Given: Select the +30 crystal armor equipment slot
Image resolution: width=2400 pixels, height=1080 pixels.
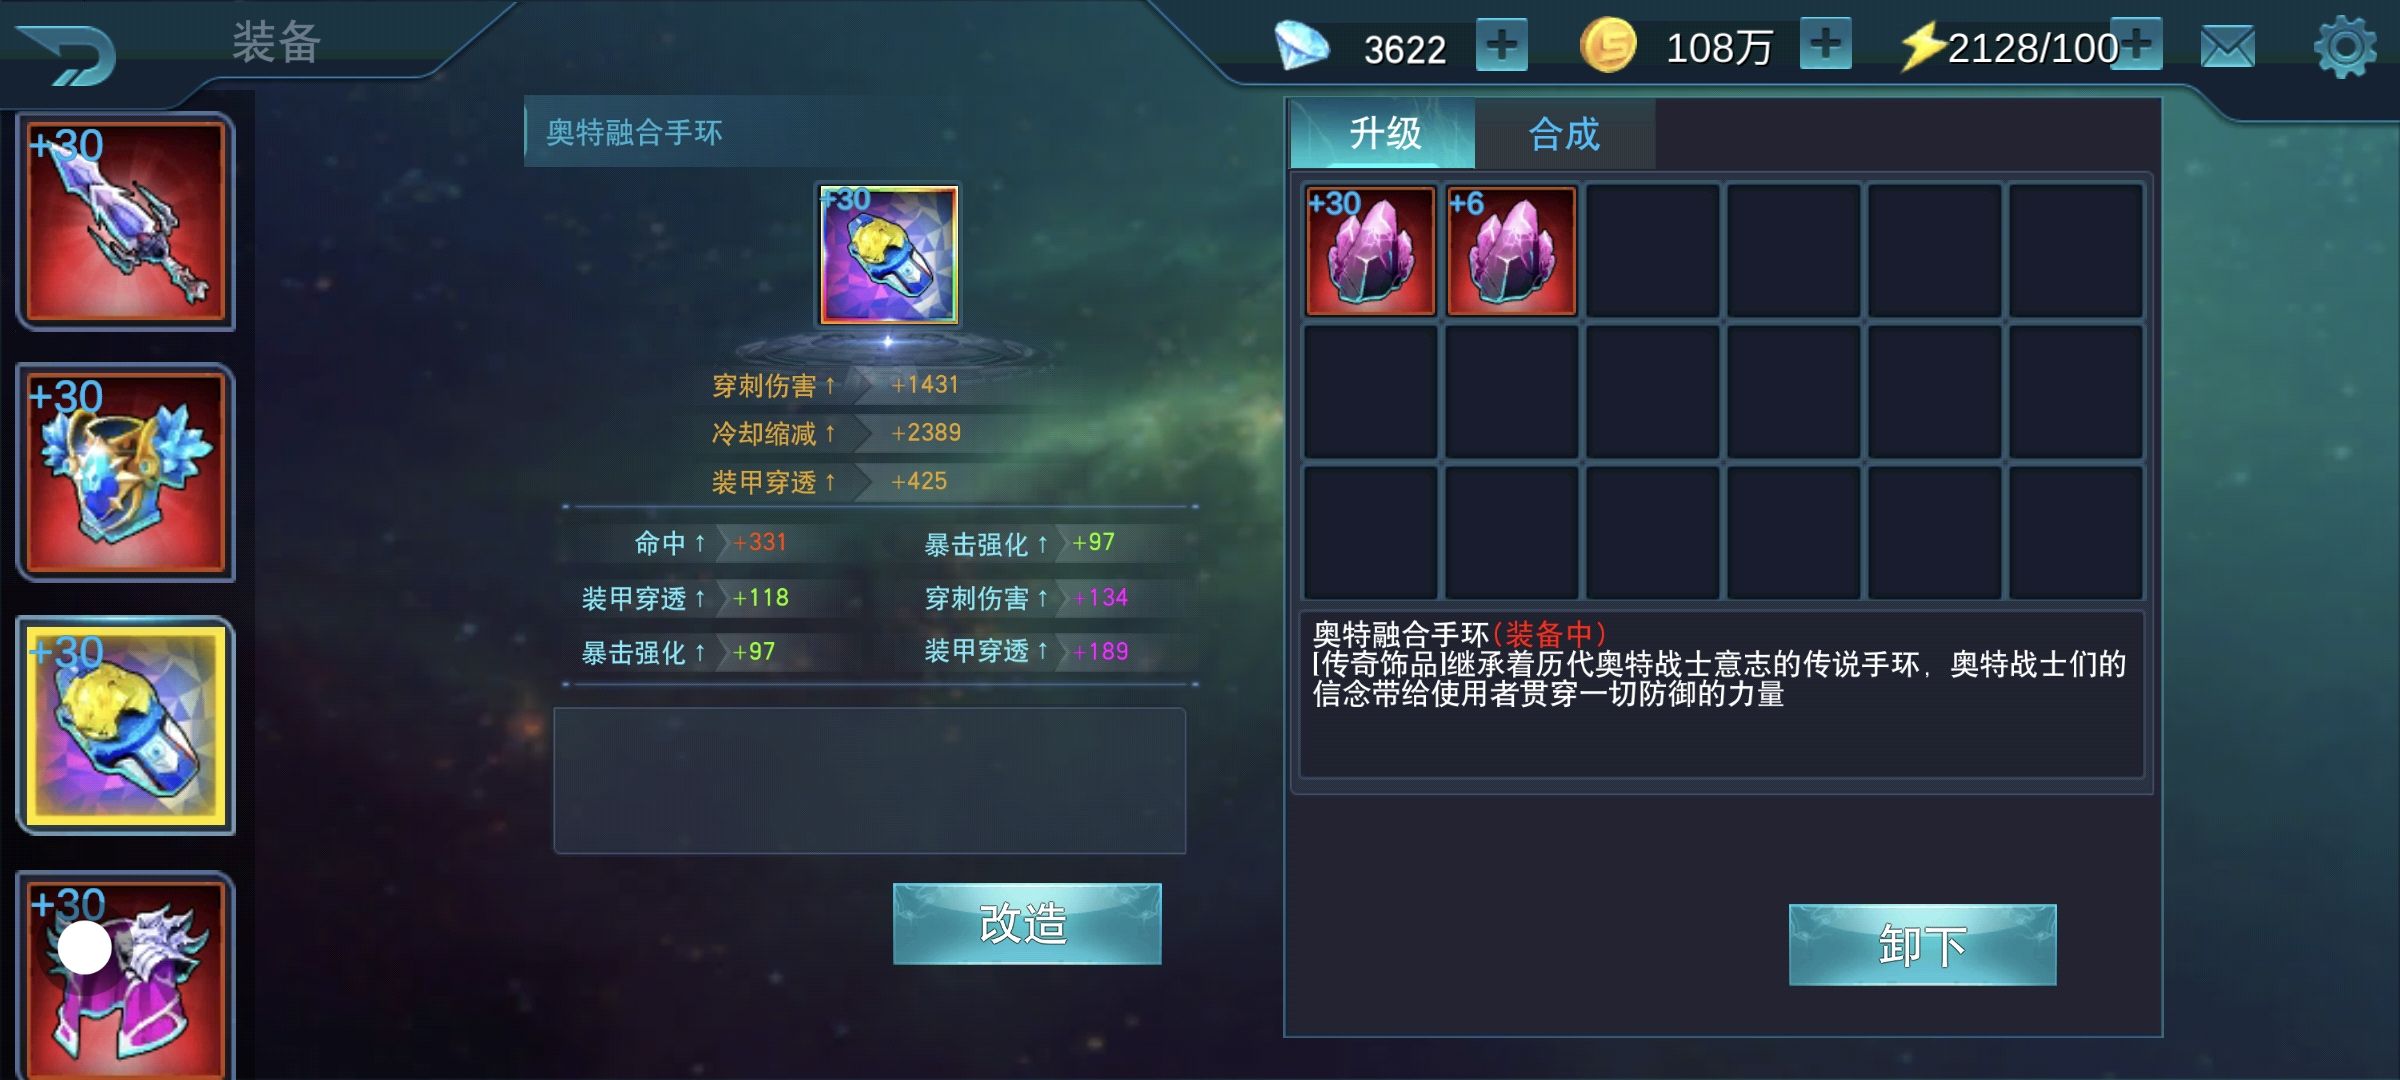Looking at the screenshot, I should (x=126, y=473).
